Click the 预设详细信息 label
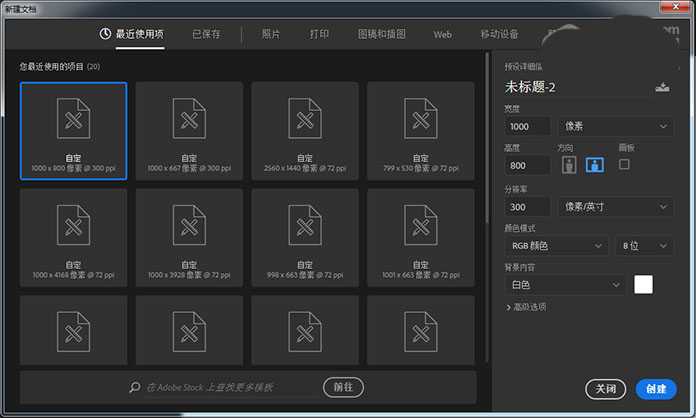This screenshot has width=696, height=418. pos(523,67)
